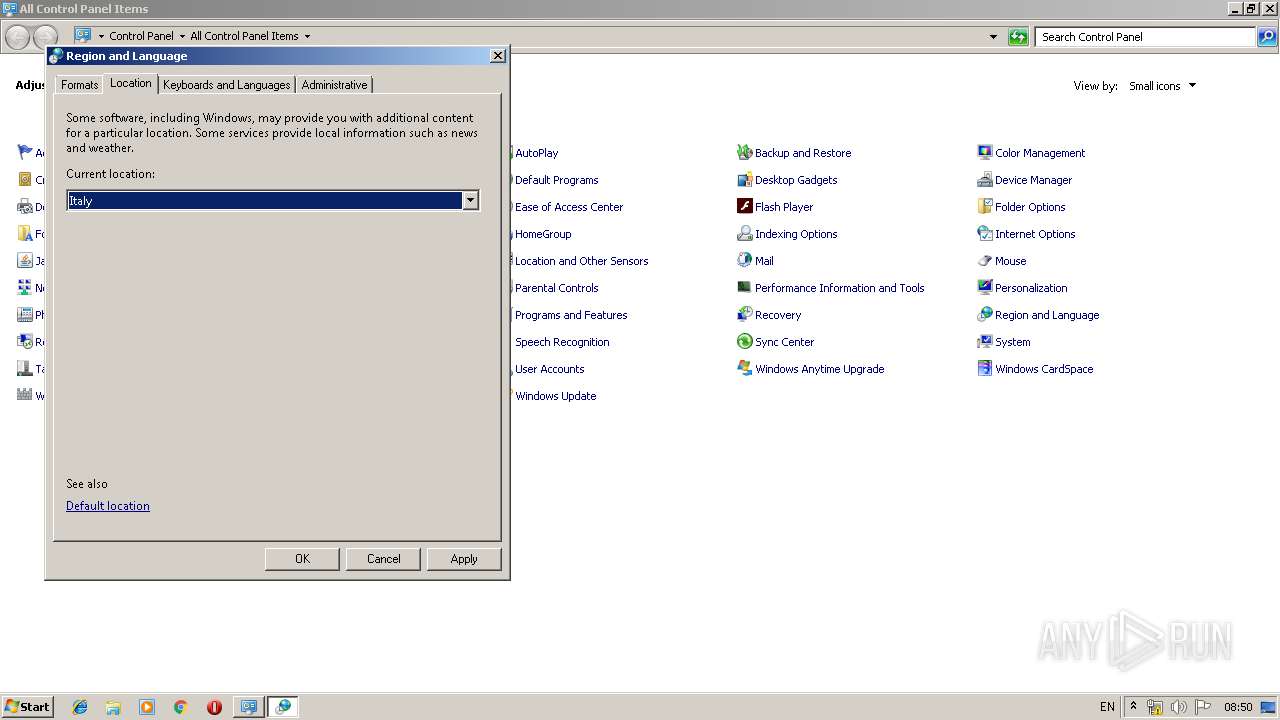1280x720 pixels.
Task: Open Sync Center item
Action: [x=775, y=342]
